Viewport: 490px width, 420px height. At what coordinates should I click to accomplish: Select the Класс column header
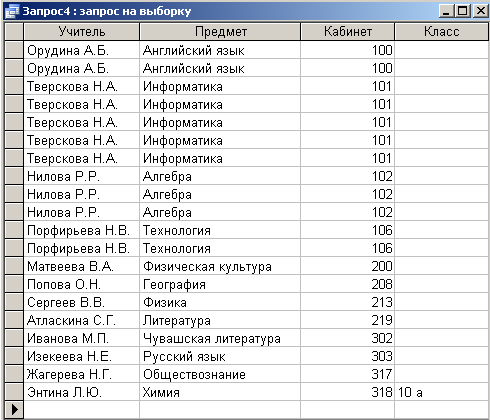pos(442,32)
